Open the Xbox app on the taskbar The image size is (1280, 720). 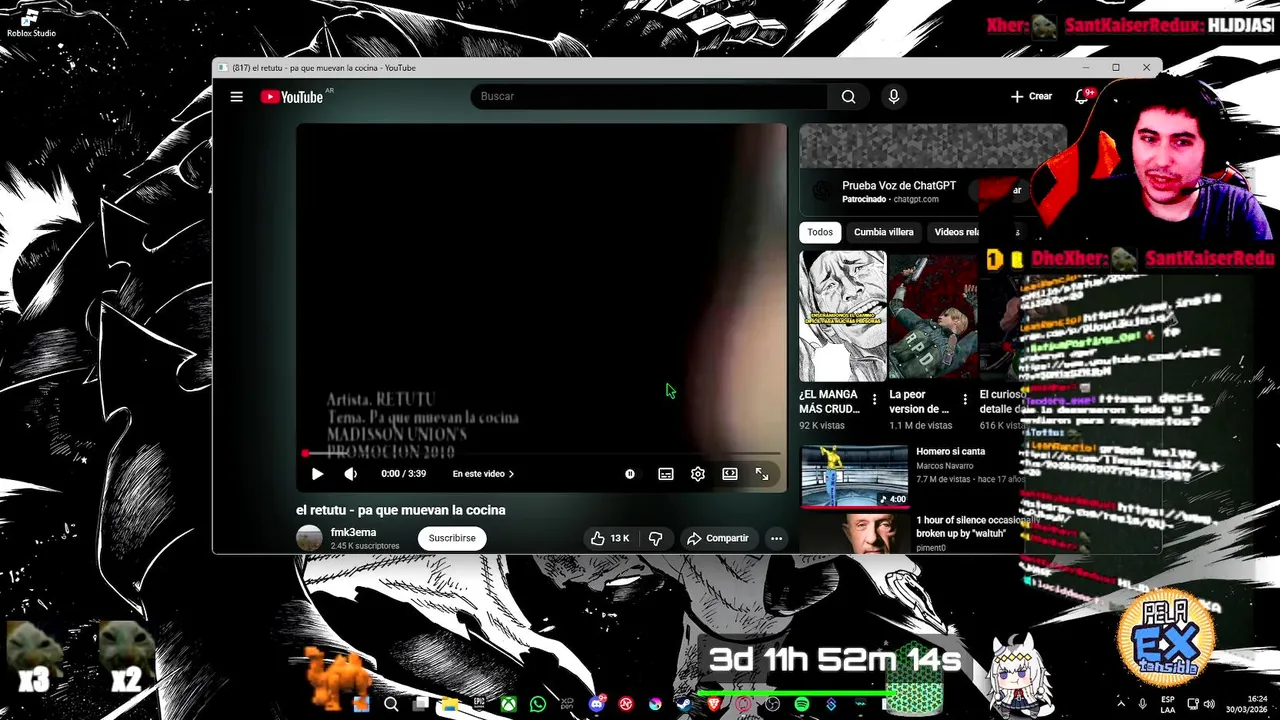pos(508,704)
